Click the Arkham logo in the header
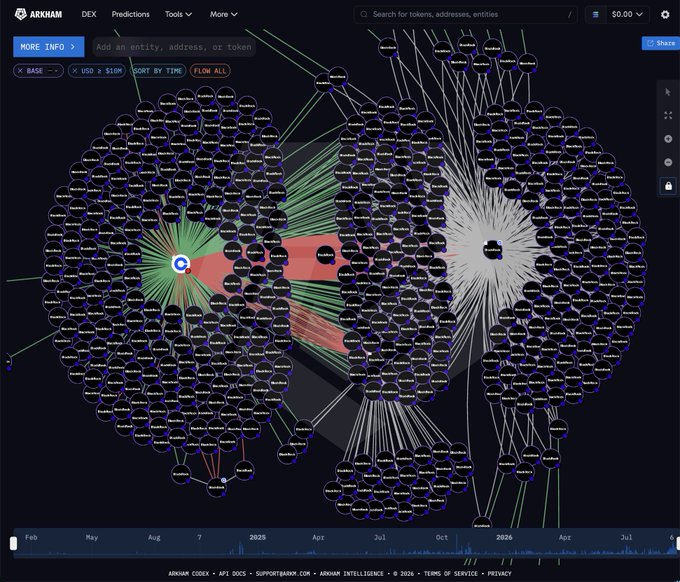The height and width of the screenshot is (582, 680). coord(38,14)
